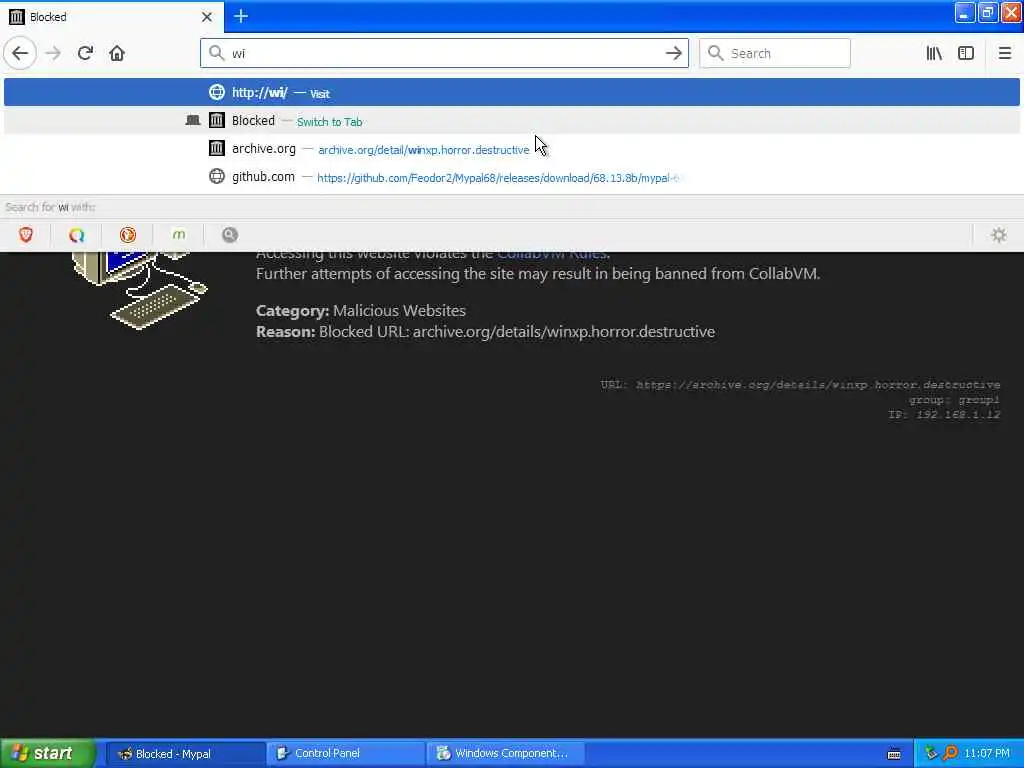The width and height of the screenshot is (1024, 768).
Task: Click the Search input field
Action: coord(775,53)
